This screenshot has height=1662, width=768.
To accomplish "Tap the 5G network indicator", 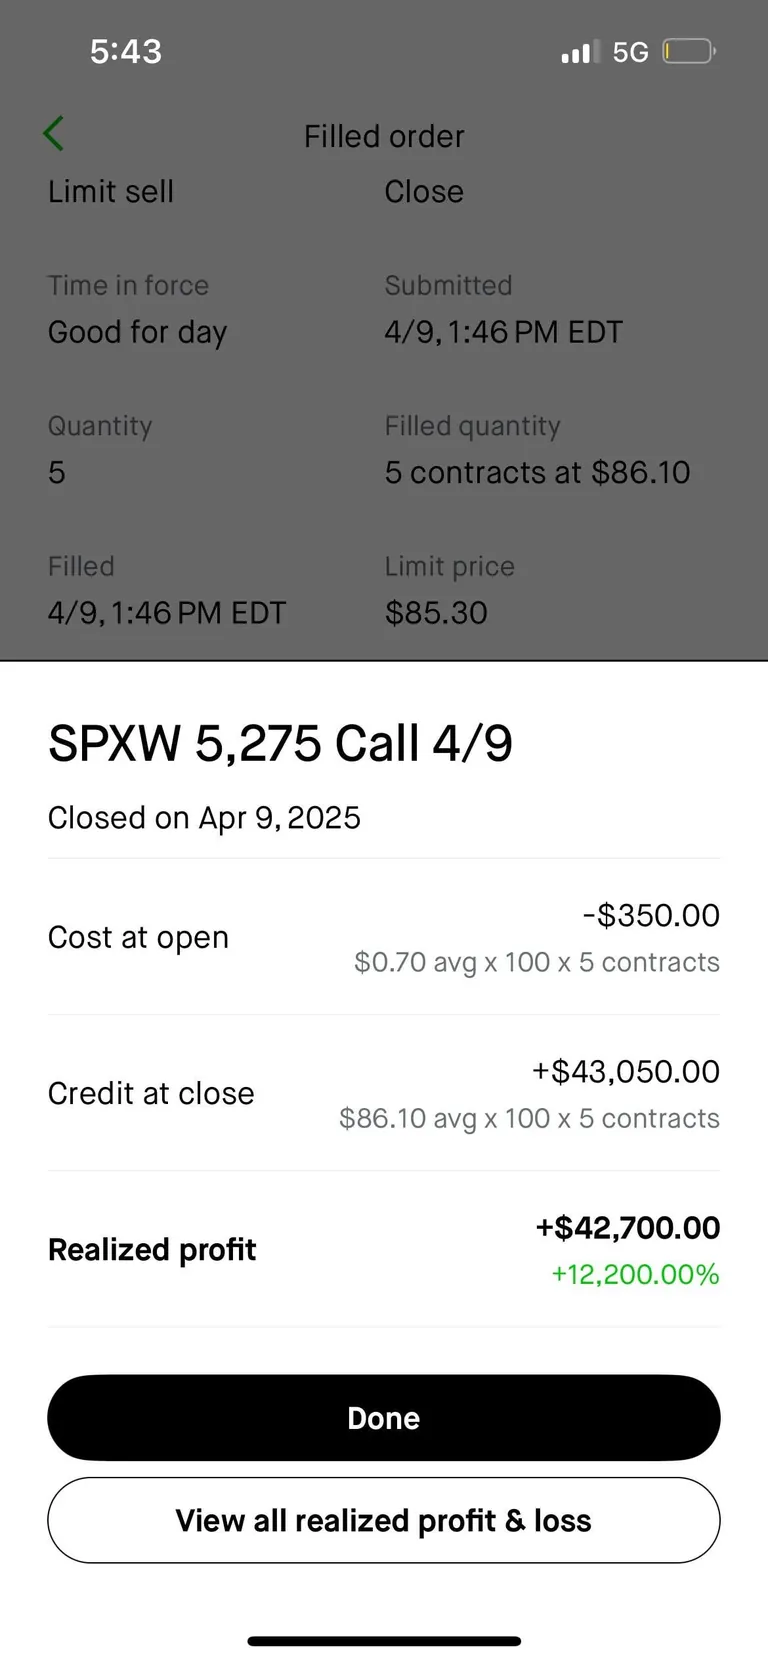I will click(x=630, y=52).
